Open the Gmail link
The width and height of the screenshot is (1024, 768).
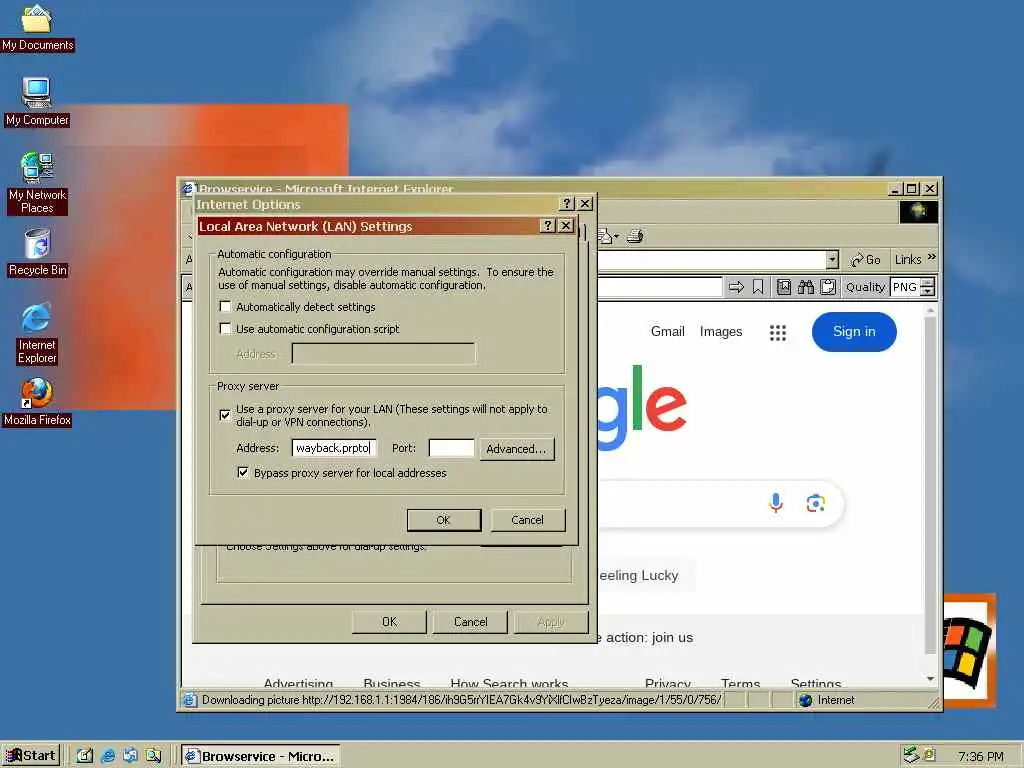(x=667, y=332)
